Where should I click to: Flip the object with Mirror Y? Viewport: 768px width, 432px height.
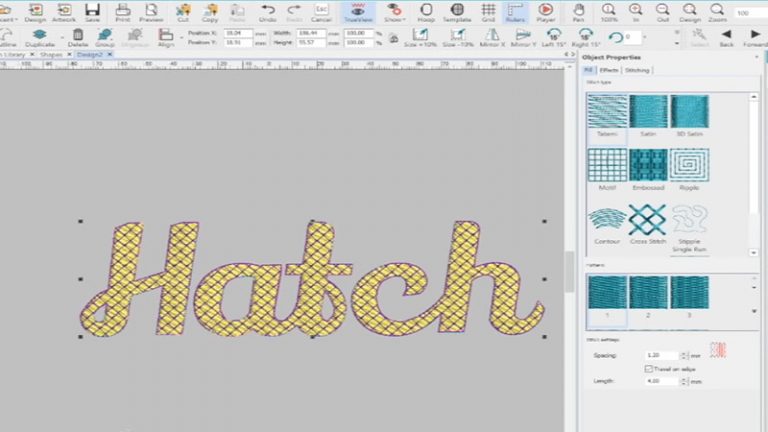coord(523,38)
